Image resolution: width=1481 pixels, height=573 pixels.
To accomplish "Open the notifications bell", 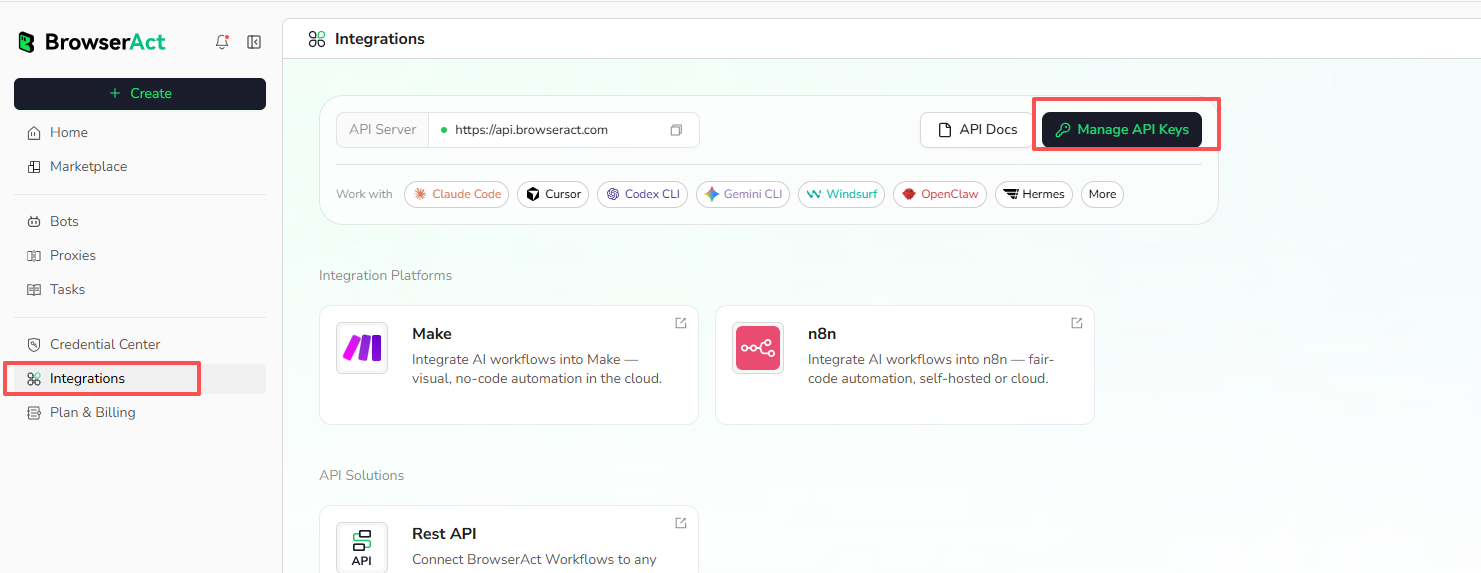I will (x=222, y=42).
